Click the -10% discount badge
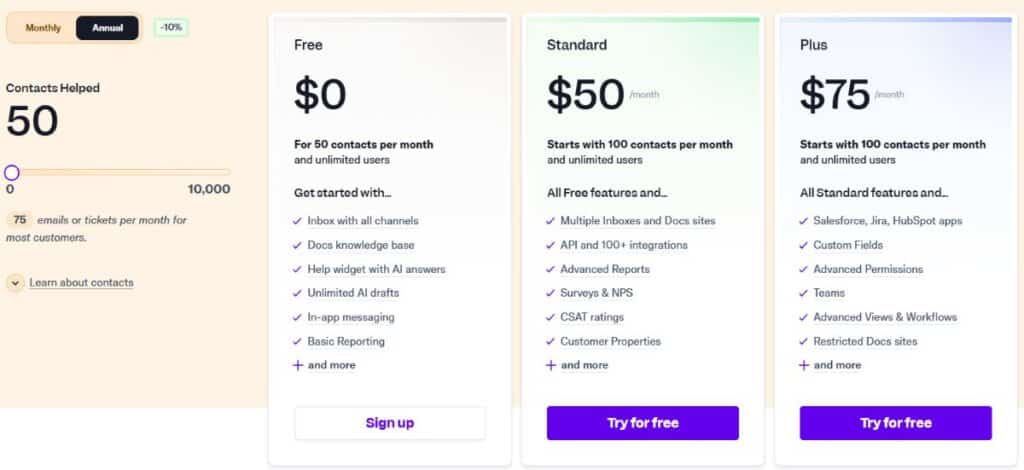Screen dimensions: 1024x470 (172, 28)
